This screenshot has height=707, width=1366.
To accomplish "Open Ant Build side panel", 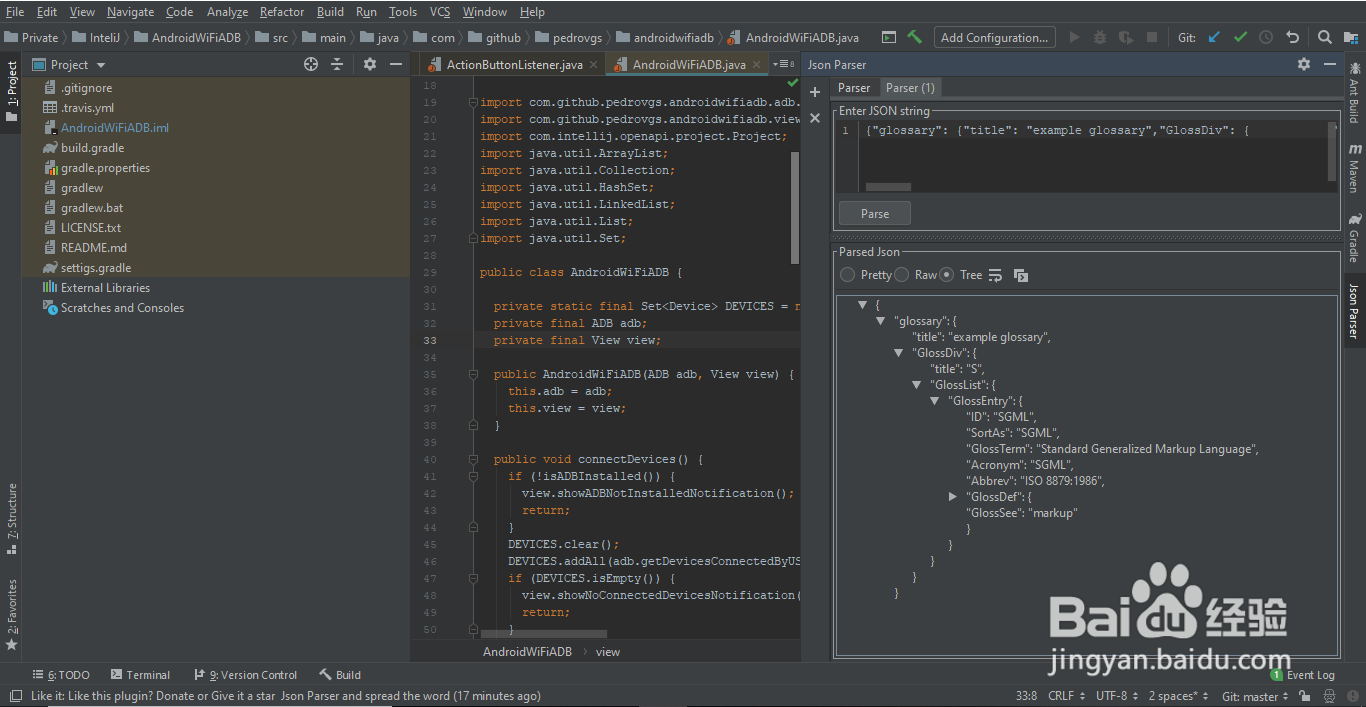I will coord(1354,92).
